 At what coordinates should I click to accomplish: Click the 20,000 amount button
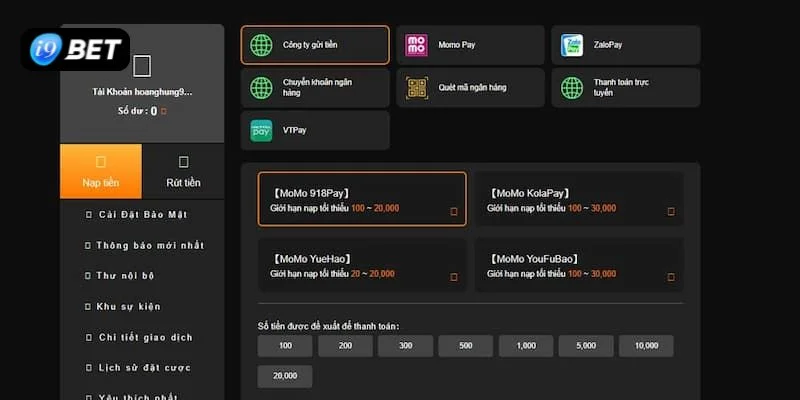(x=285, y=377)
